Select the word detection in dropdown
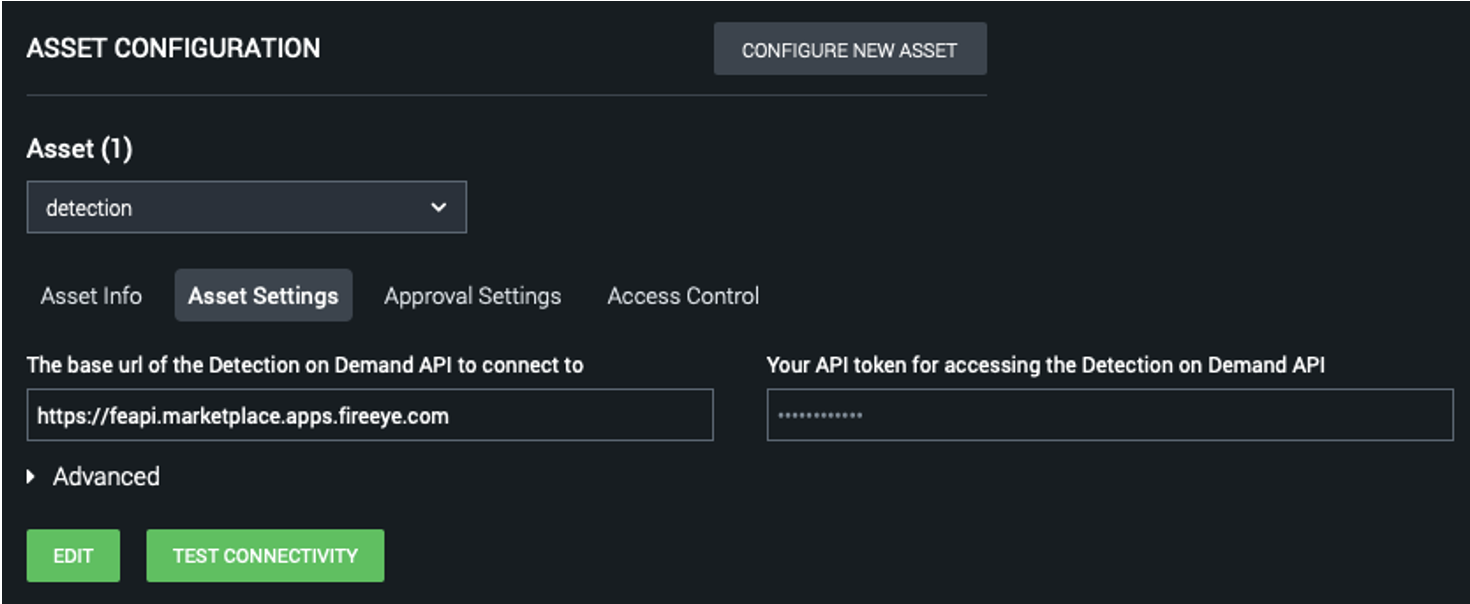This screenshot has width=1470, height=604. (89, 208)
